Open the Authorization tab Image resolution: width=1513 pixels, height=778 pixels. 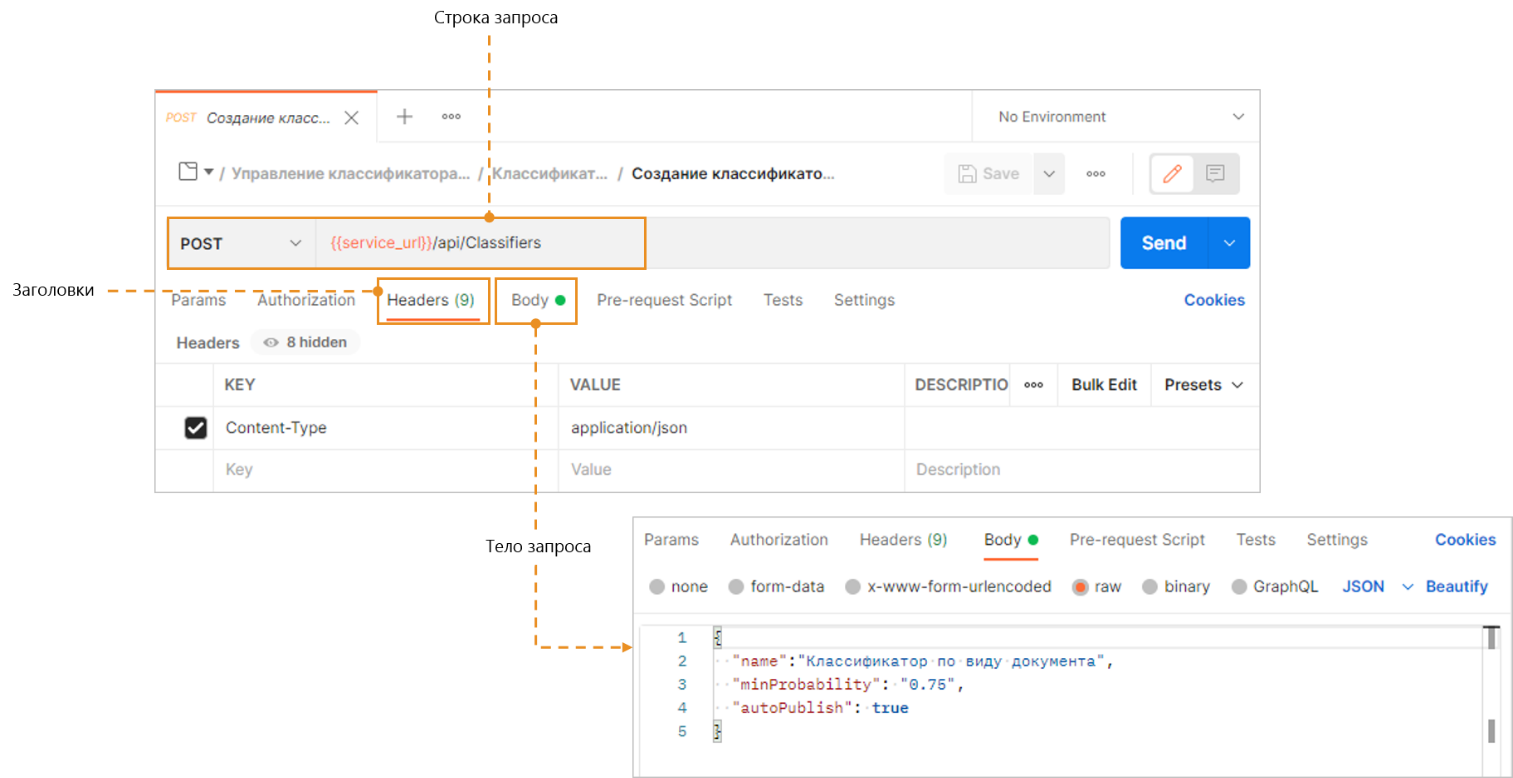coord(306,300)
